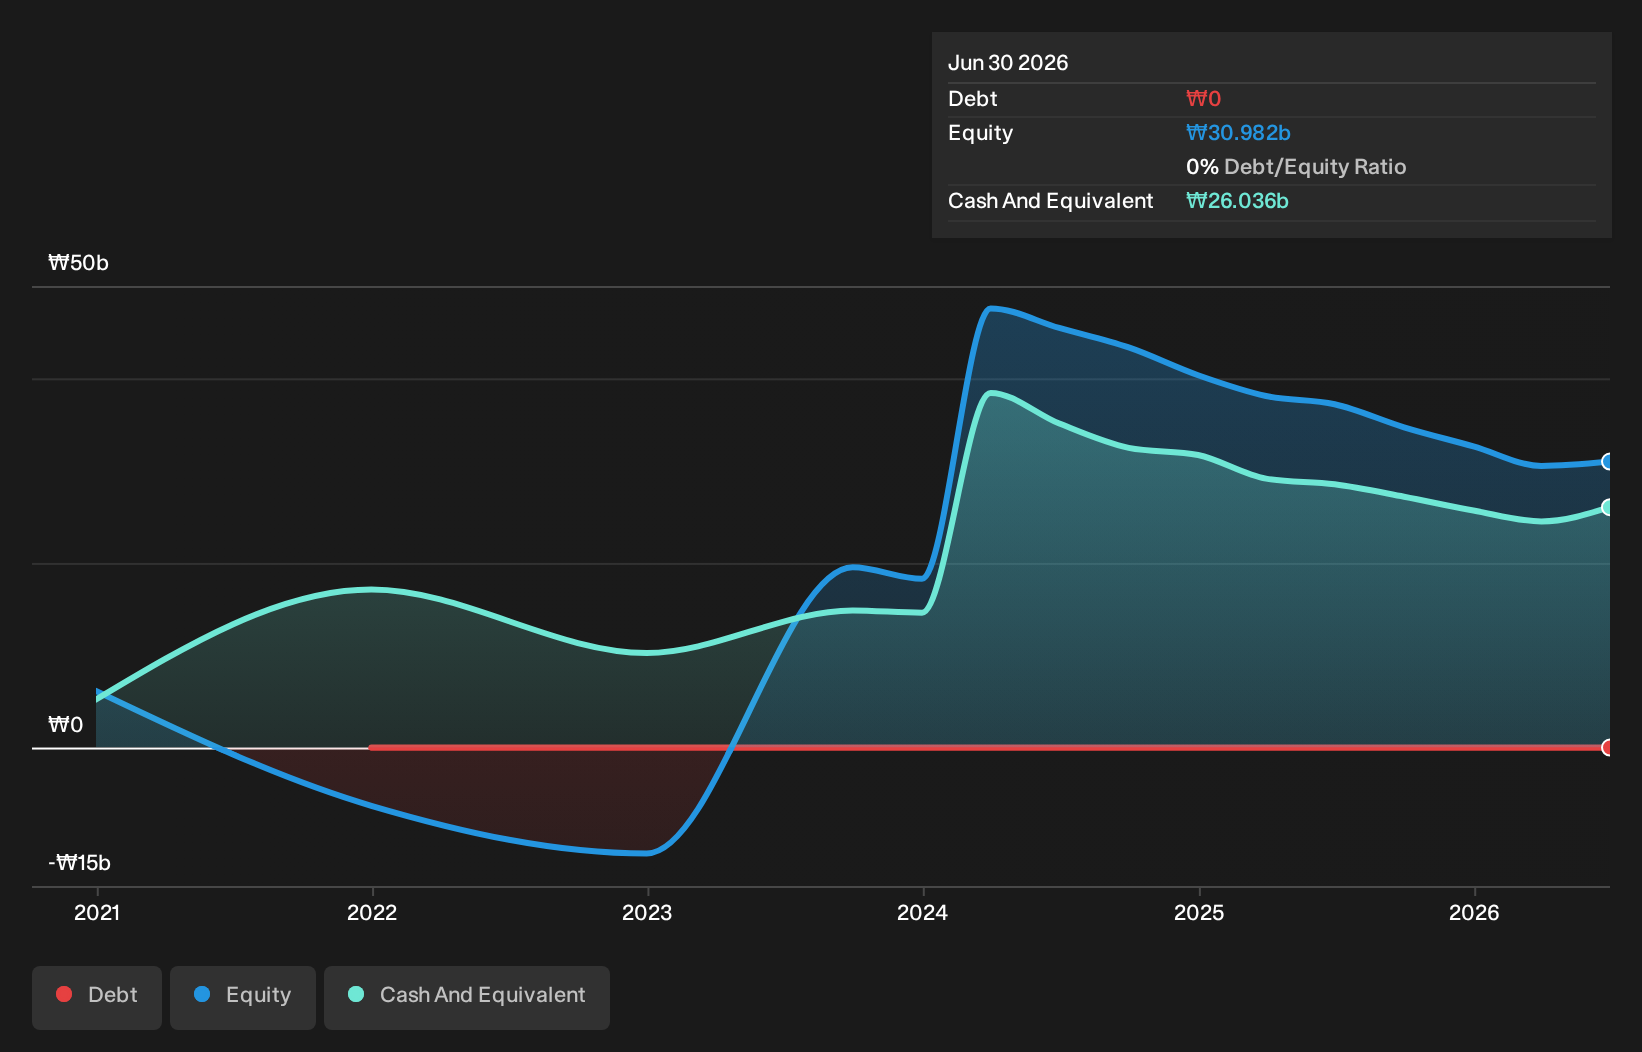The height and width of the screenshot is (1052, 1642).
Task: Click the teal Cash And Equivalent dot
Action: click(356, 994)
